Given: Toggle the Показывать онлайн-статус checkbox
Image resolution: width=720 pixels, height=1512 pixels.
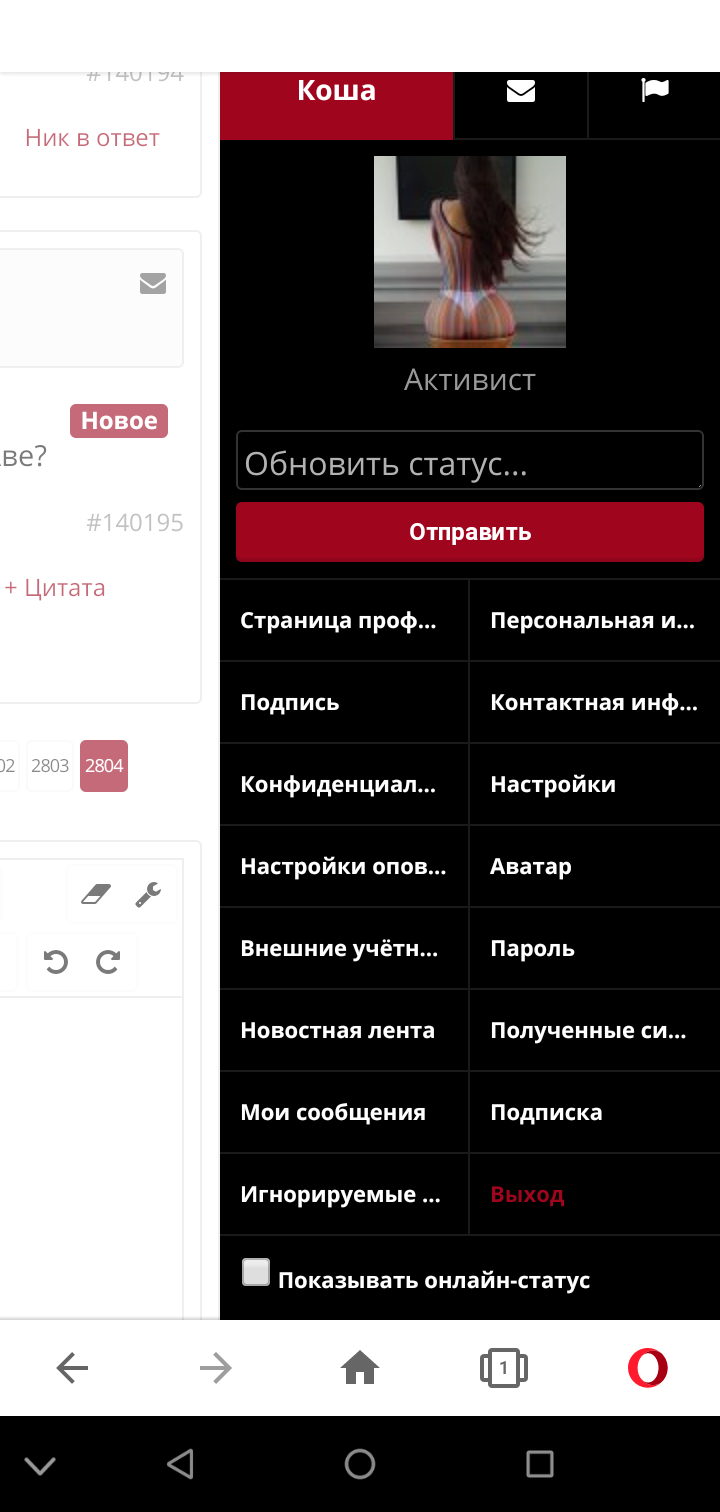Looking at the screenshot, I should 256,1272.
